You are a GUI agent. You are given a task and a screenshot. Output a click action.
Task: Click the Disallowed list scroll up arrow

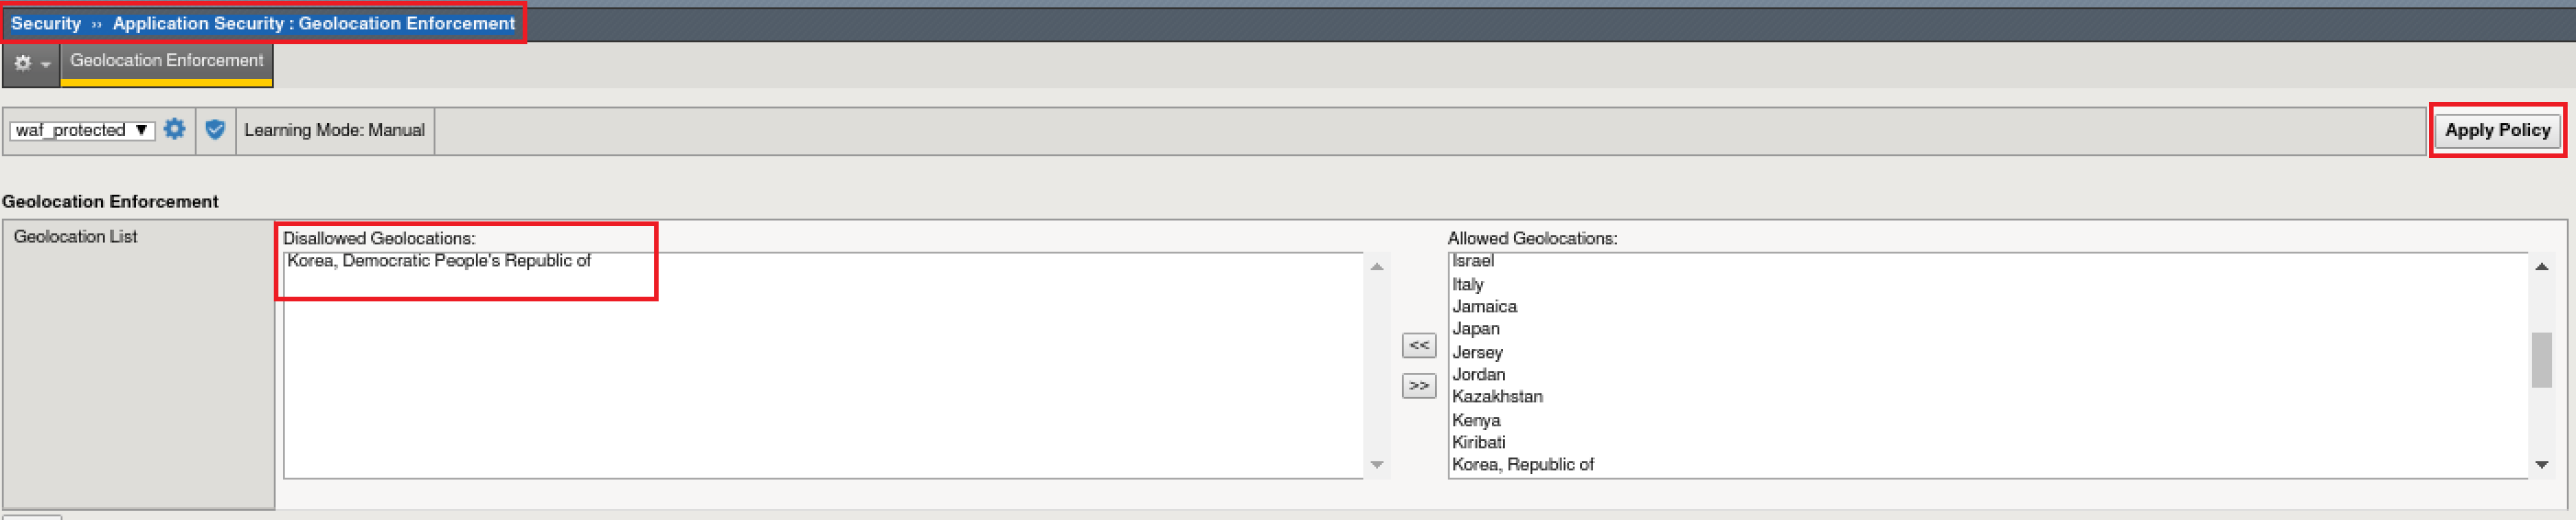(x=1376, y=266)
